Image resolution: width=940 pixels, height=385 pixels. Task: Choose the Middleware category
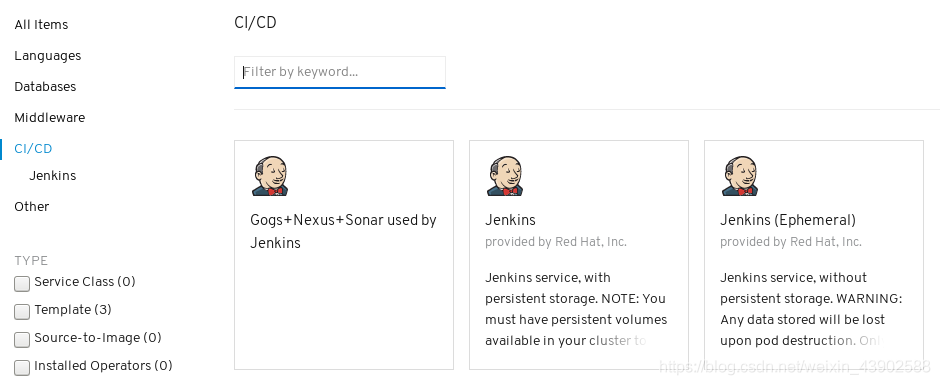(x=50, y=118)
